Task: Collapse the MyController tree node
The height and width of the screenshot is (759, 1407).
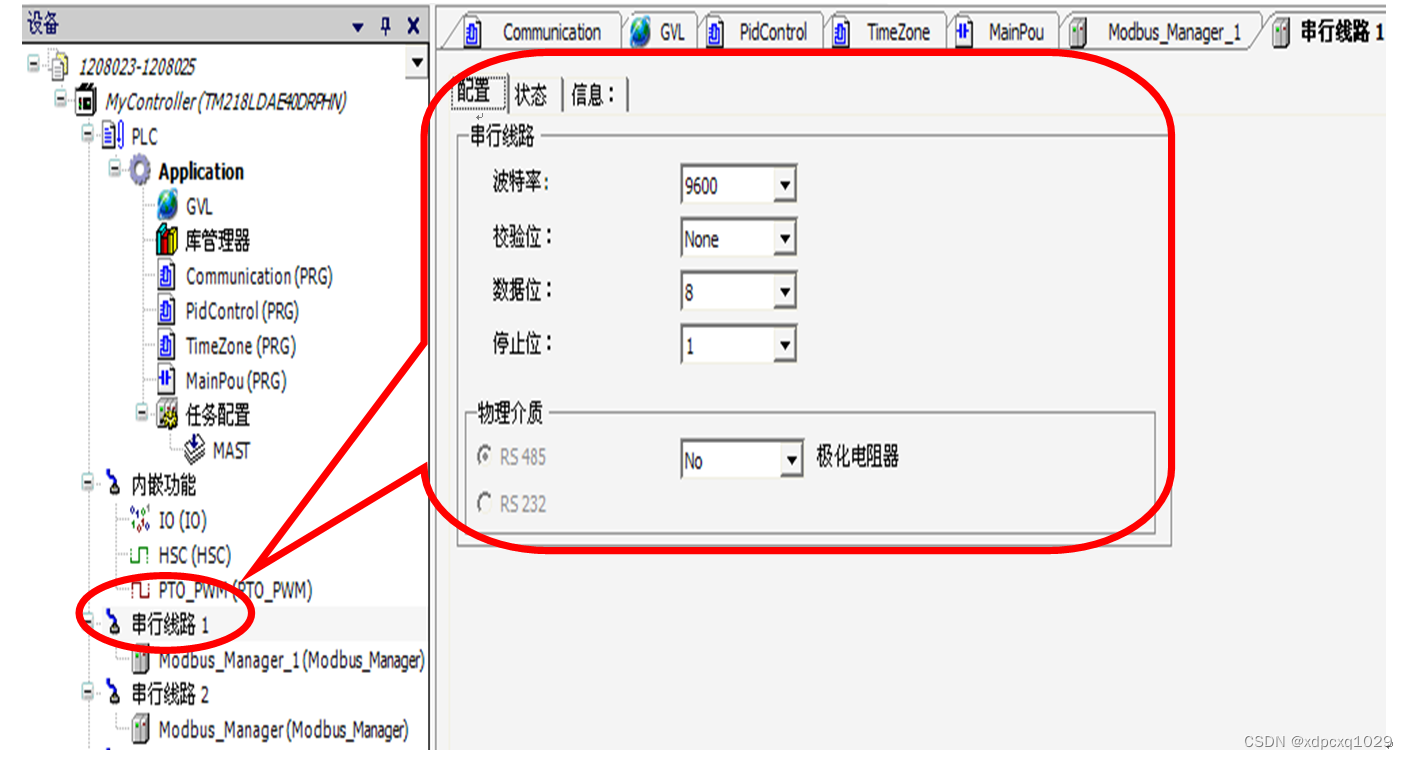Action: point(61,100)
